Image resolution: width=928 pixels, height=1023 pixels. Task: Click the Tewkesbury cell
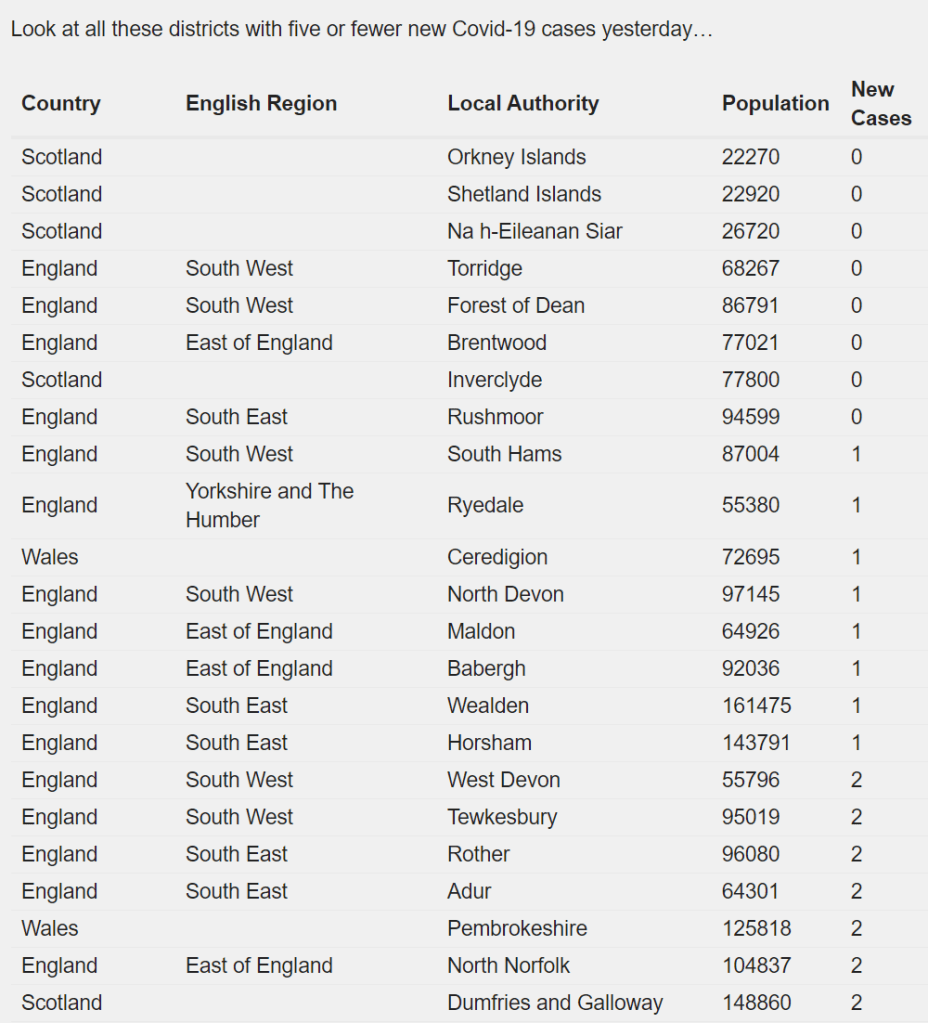[502, 816]
